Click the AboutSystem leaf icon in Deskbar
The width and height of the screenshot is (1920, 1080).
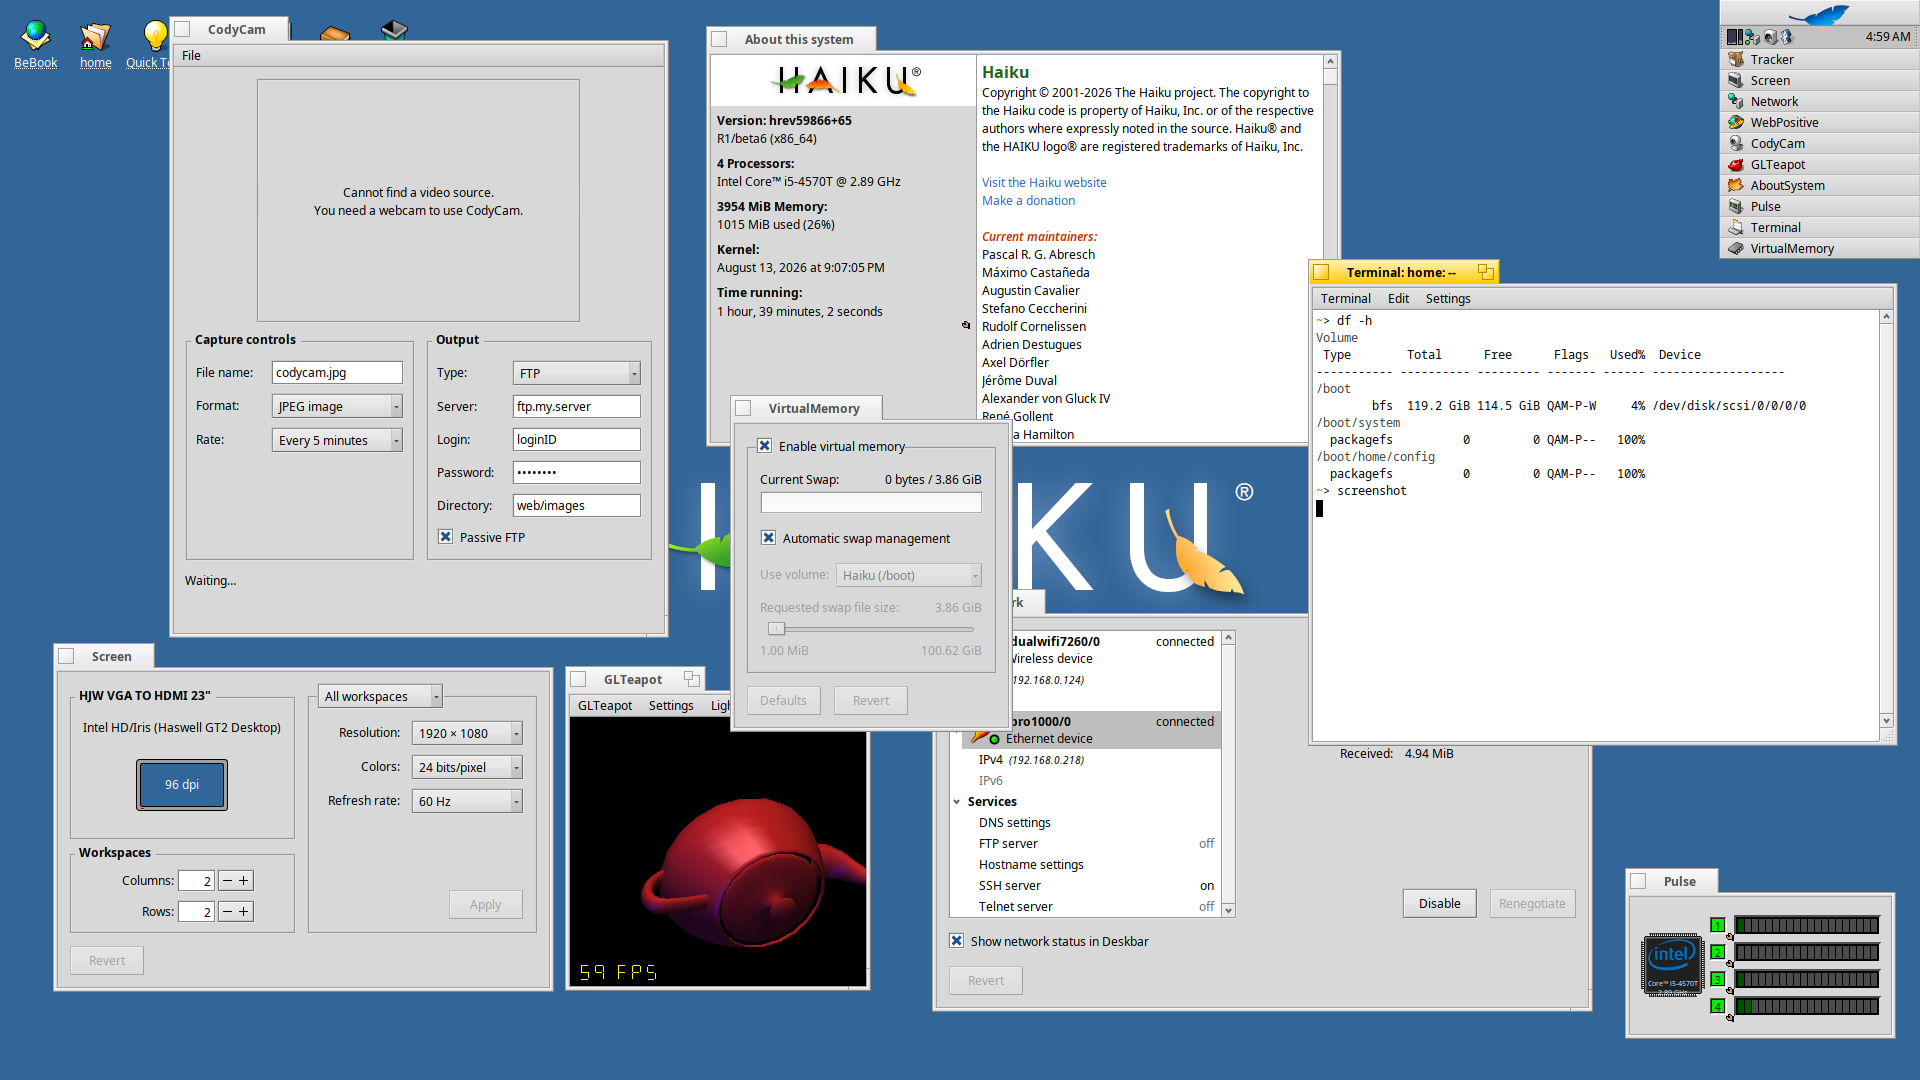click(1736, 185)
